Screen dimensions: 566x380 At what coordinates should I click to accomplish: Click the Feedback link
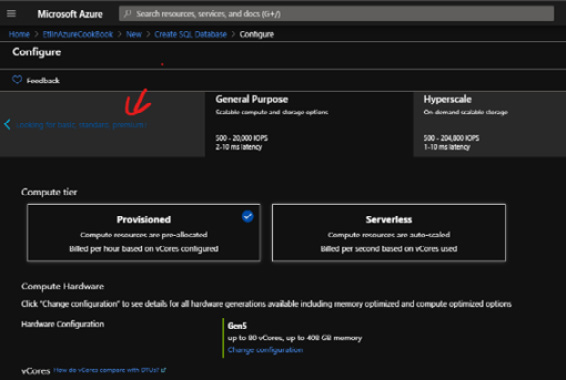coord(43,80)
